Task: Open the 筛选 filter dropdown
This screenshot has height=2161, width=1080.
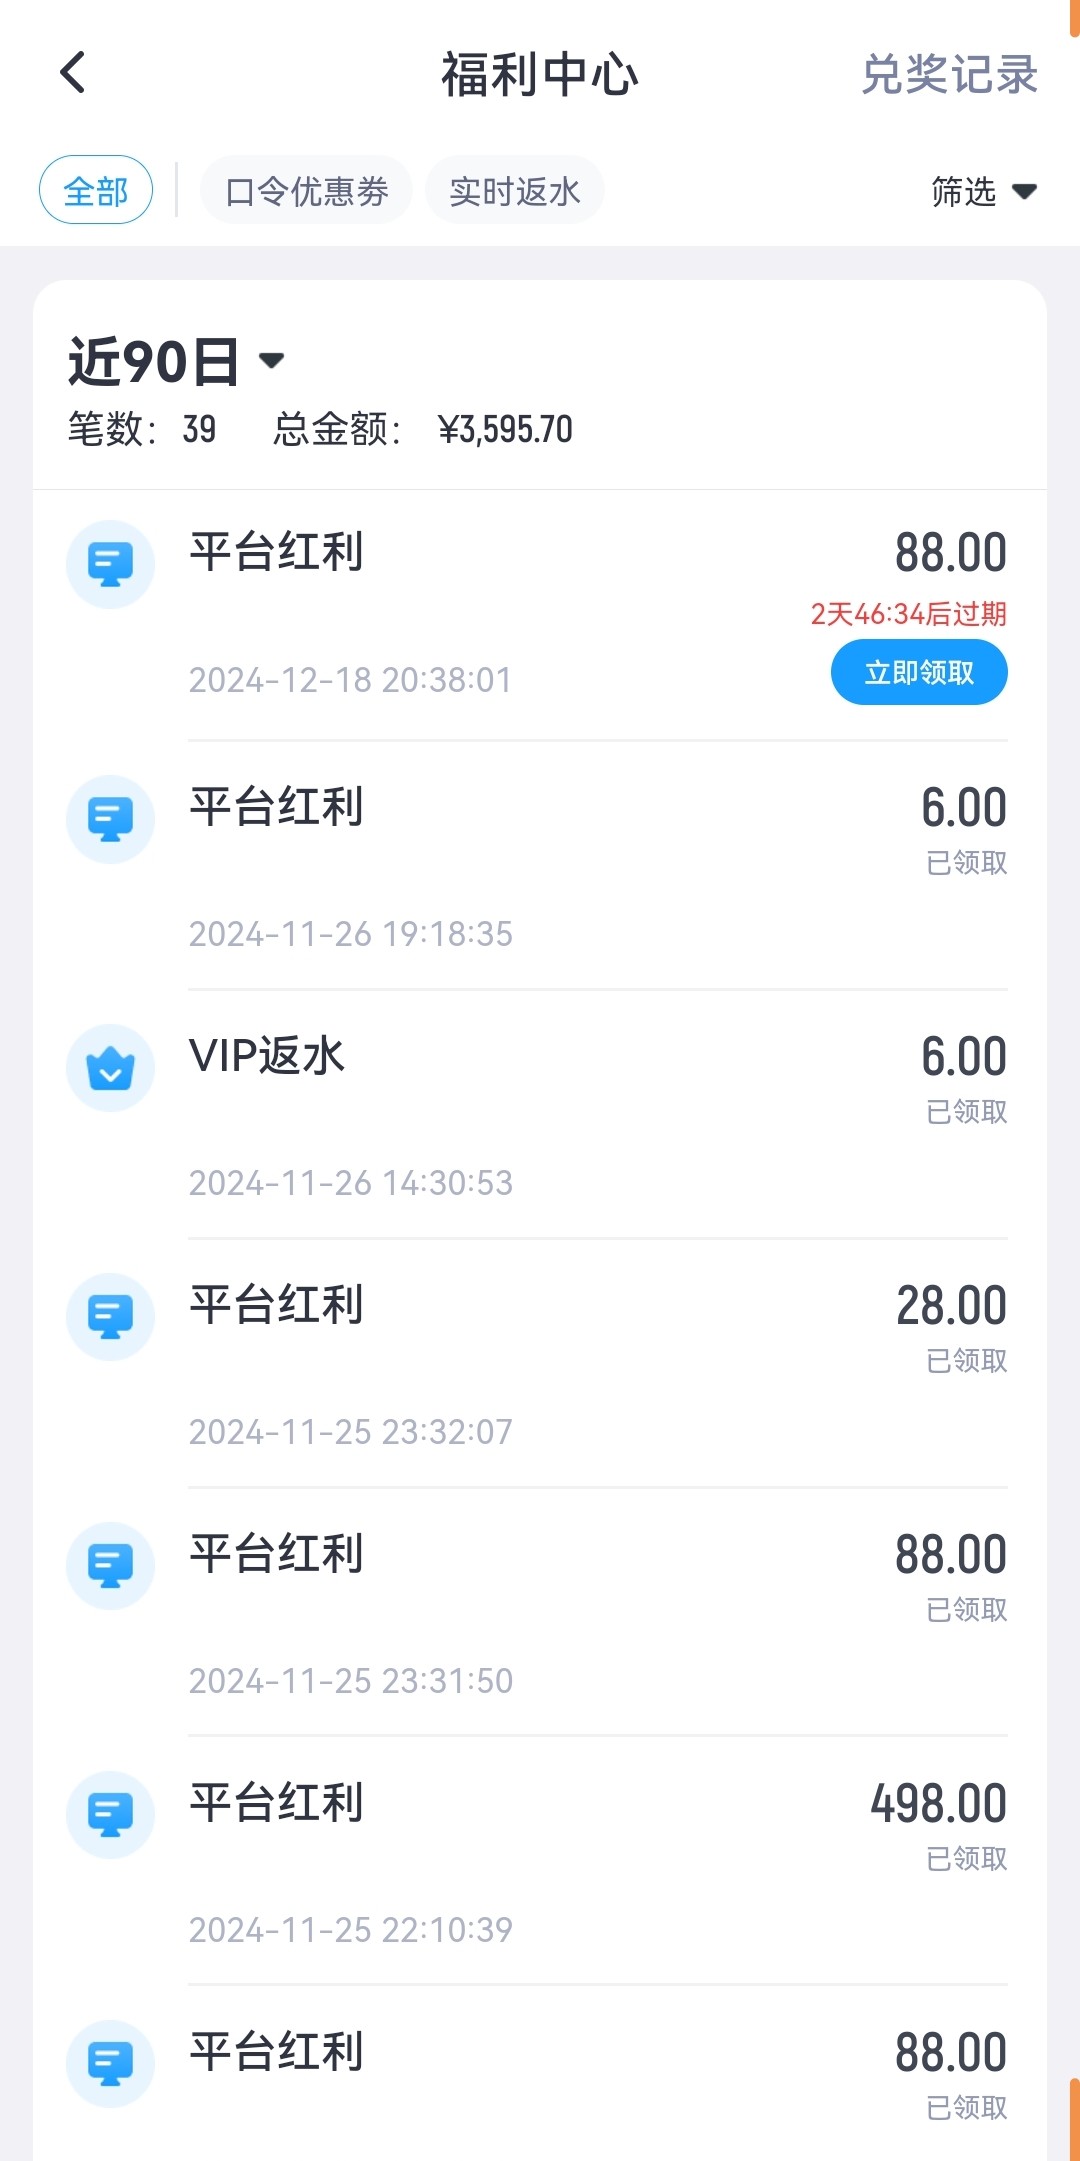Action: (x=983, y=191)
